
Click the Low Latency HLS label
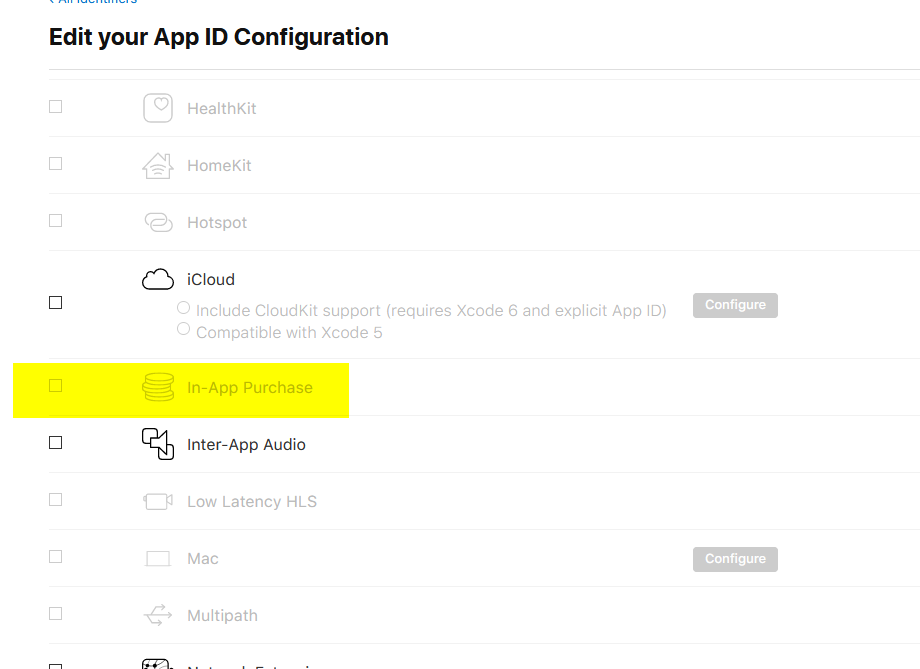[x=252, y=502]
